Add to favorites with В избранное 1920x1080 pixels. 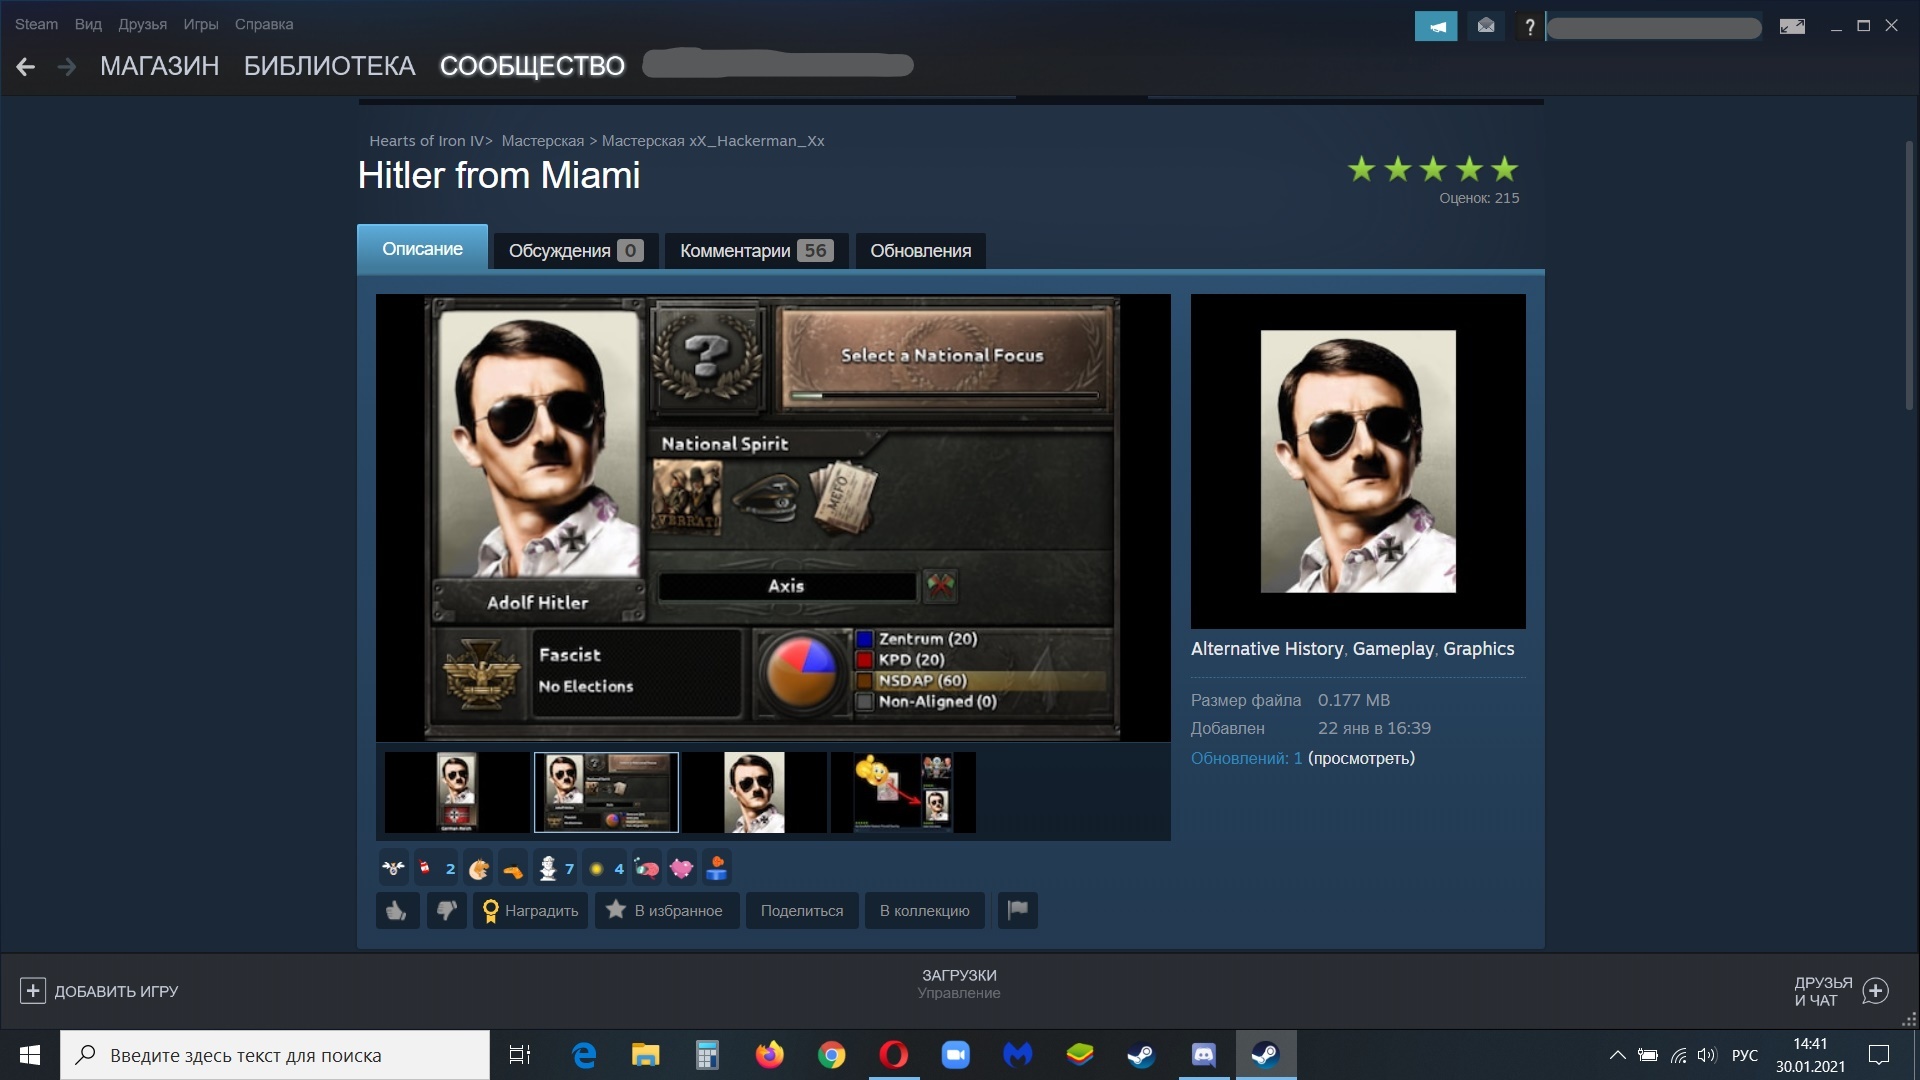point(666,910)
